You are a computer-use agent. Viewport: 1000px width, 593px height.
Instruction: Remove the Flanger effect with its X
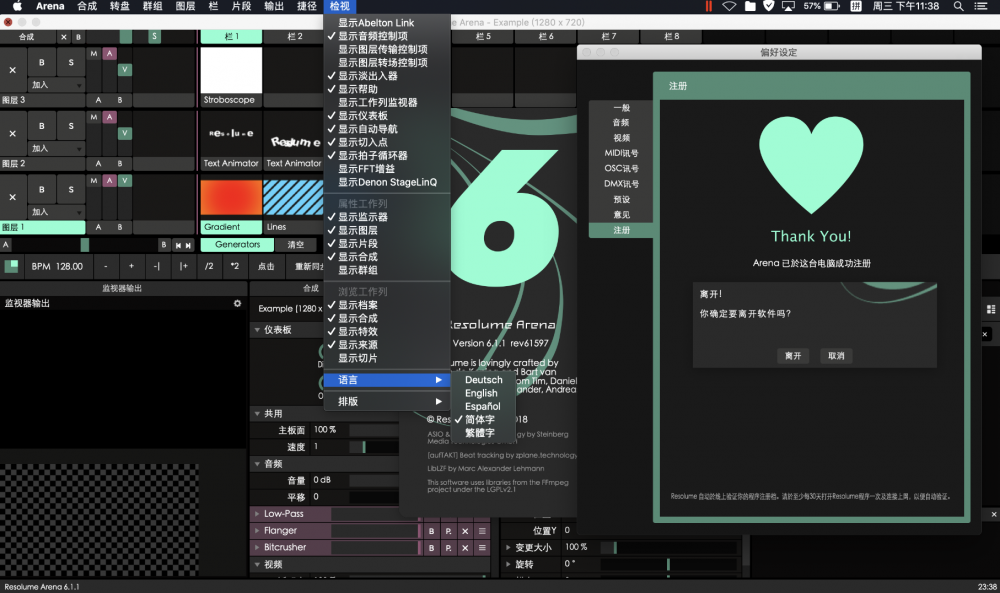[465, 531]
